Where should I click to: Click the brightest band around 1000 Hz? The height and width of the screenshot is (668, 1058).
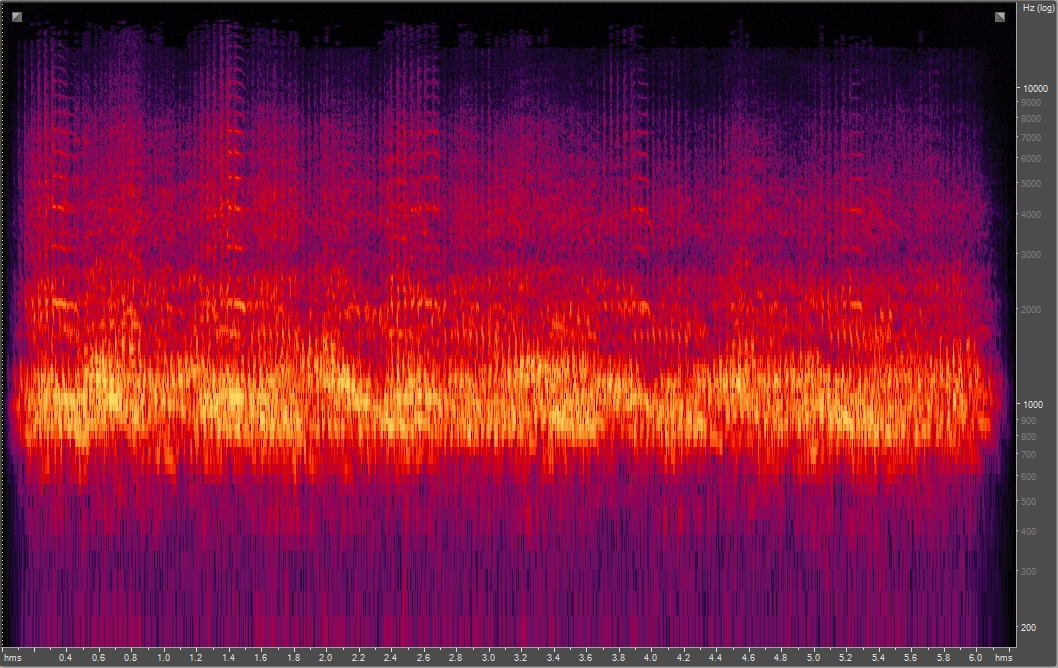coord(500,400)
